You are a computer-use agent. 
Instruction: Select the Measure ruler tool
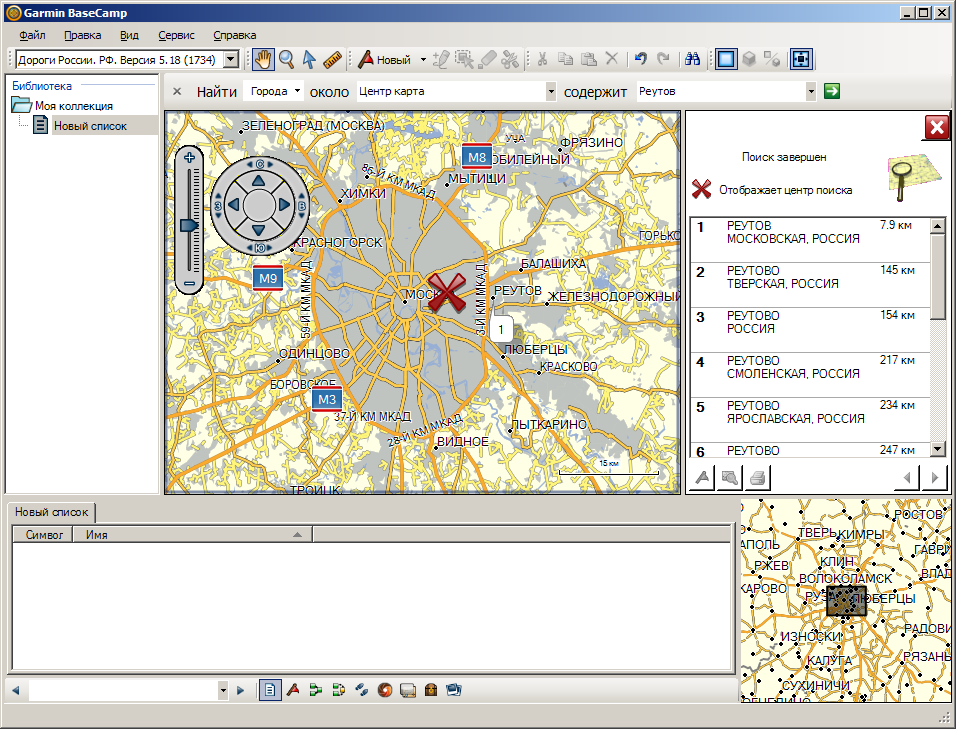click(332, 59)
